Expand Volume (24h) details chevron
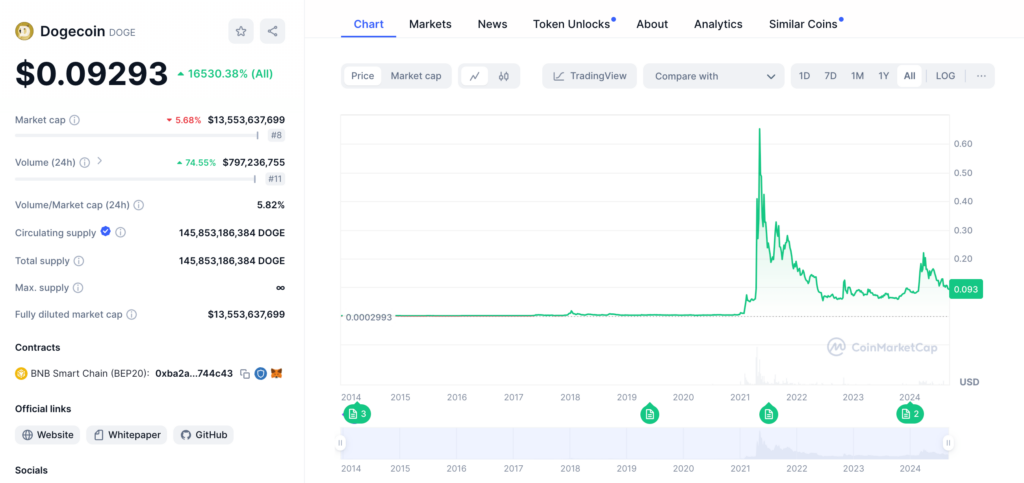 (x=100, y=161)
